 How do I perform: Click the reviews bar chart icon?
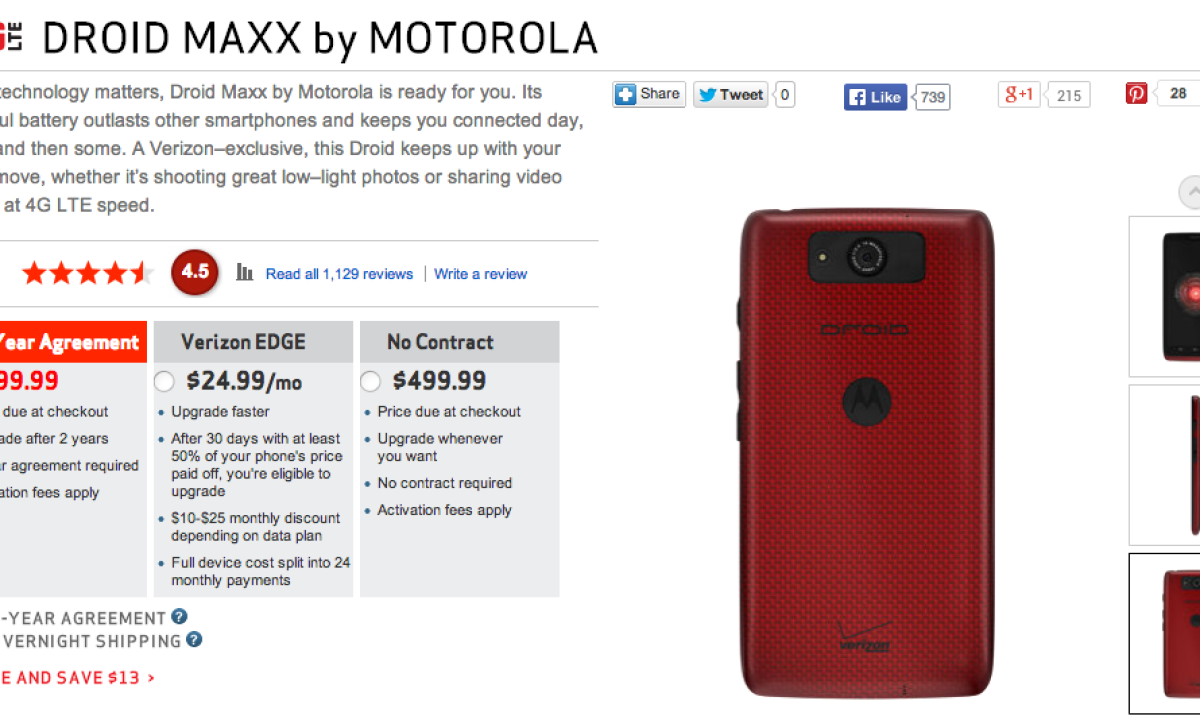[244, 272]
